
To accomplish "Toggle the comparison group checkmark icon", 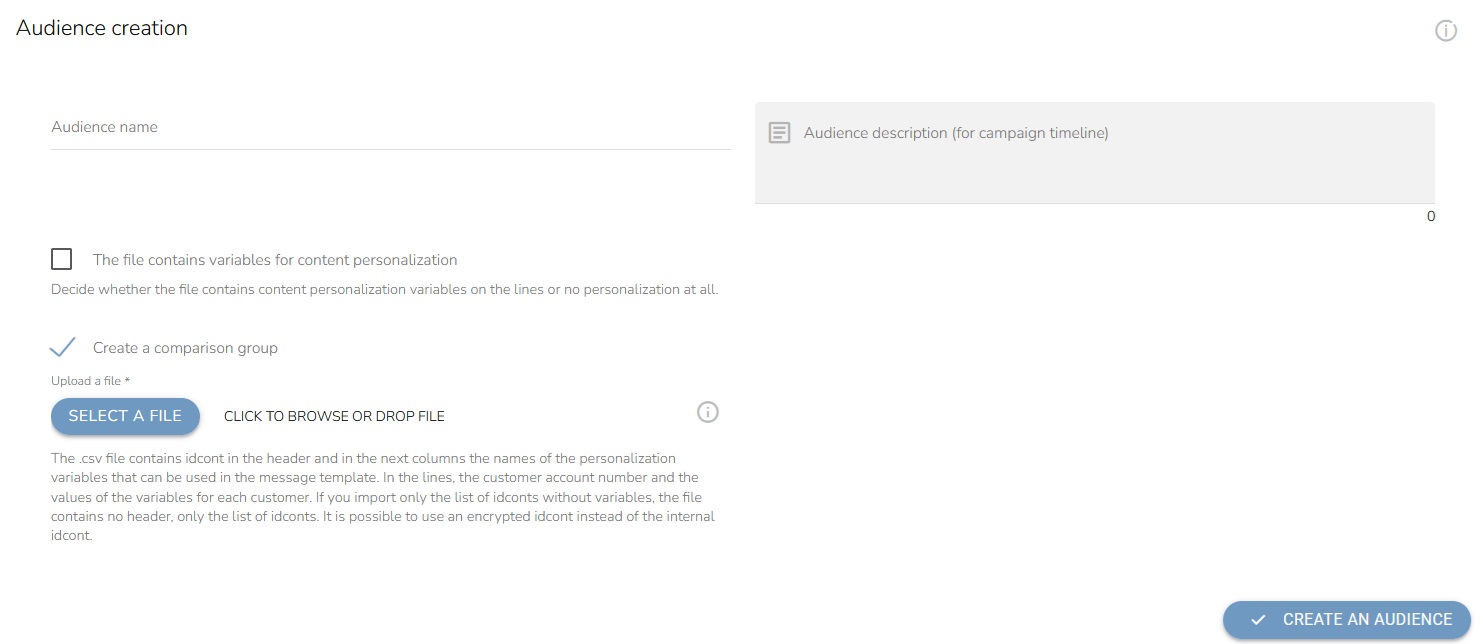I will pyautogui.click(x=62, y=347).
